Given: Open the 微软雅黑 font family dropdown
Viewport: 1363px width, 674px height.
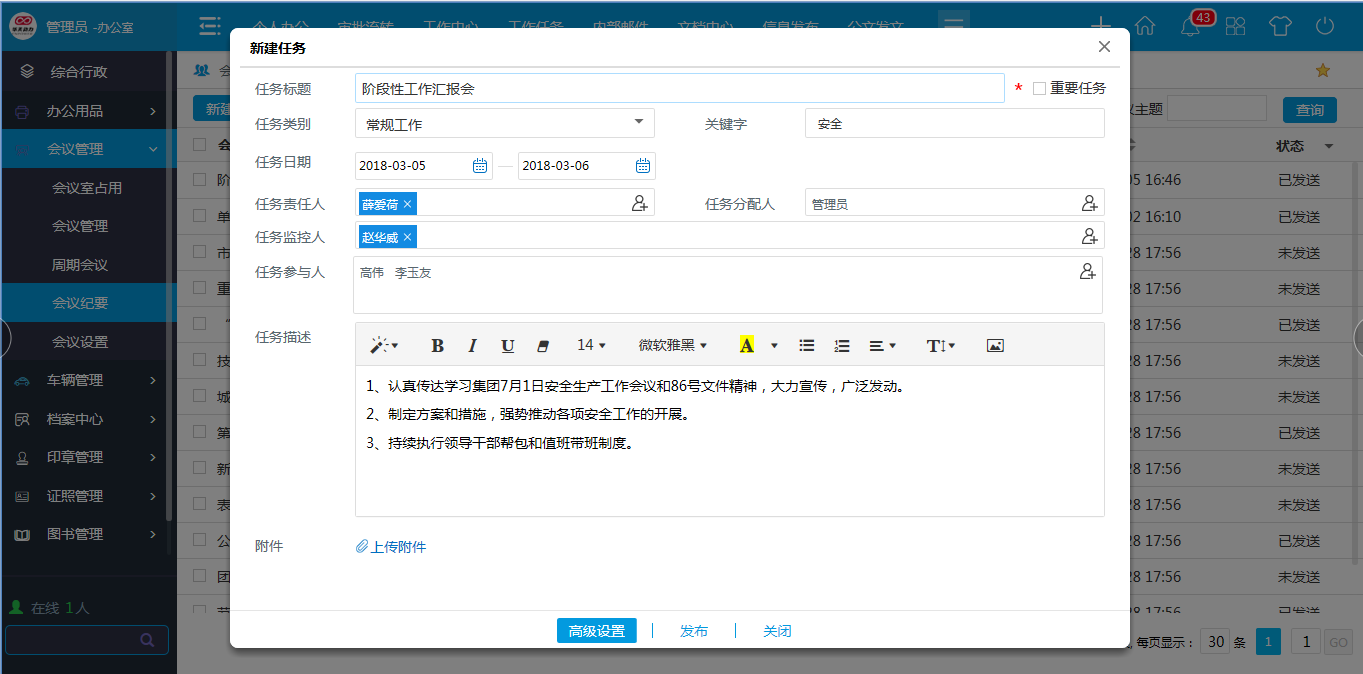Looking at the screenshot, I should pos(668,345).
